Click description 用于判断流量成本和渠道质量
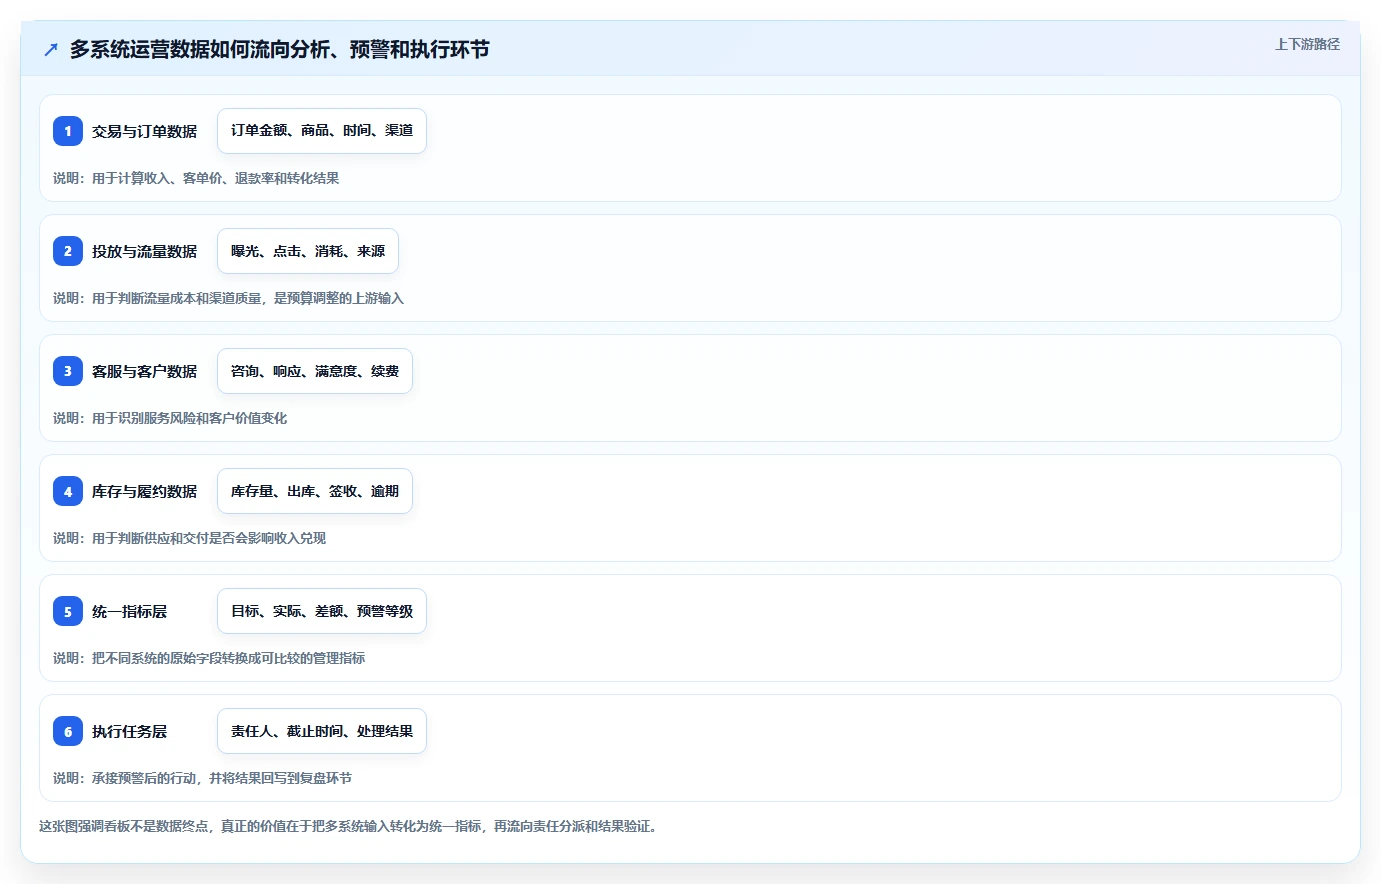 [177, 298]
